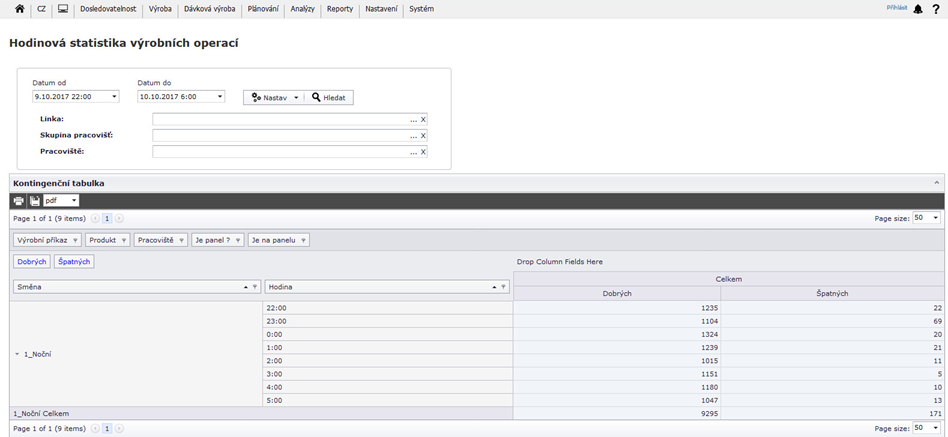Viewport: 948px width, 437px height.
Task: Clear the Pracoviště field with X
Action: coord(423,152)
